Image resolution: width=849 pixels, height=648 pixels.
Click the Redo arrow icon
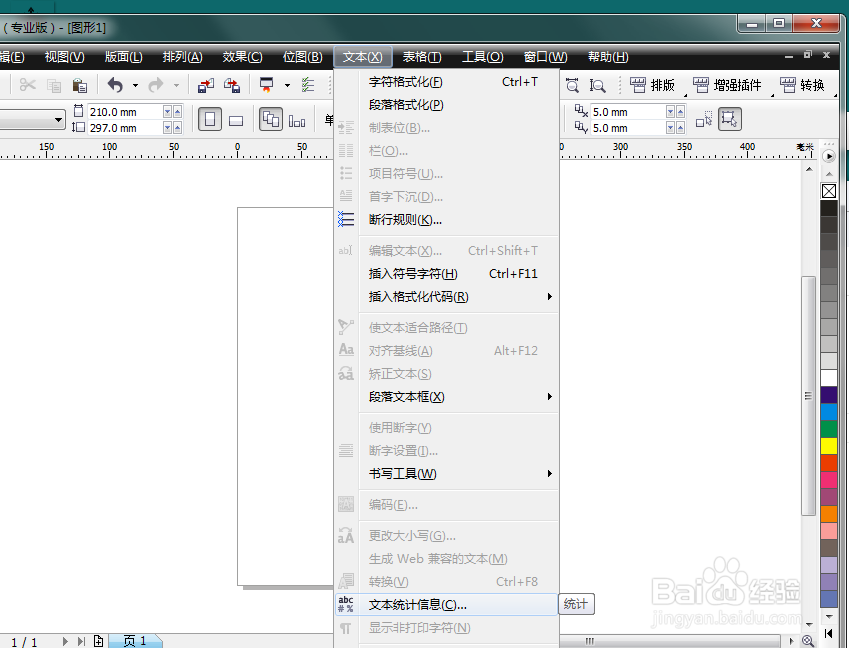coord(158,86)
